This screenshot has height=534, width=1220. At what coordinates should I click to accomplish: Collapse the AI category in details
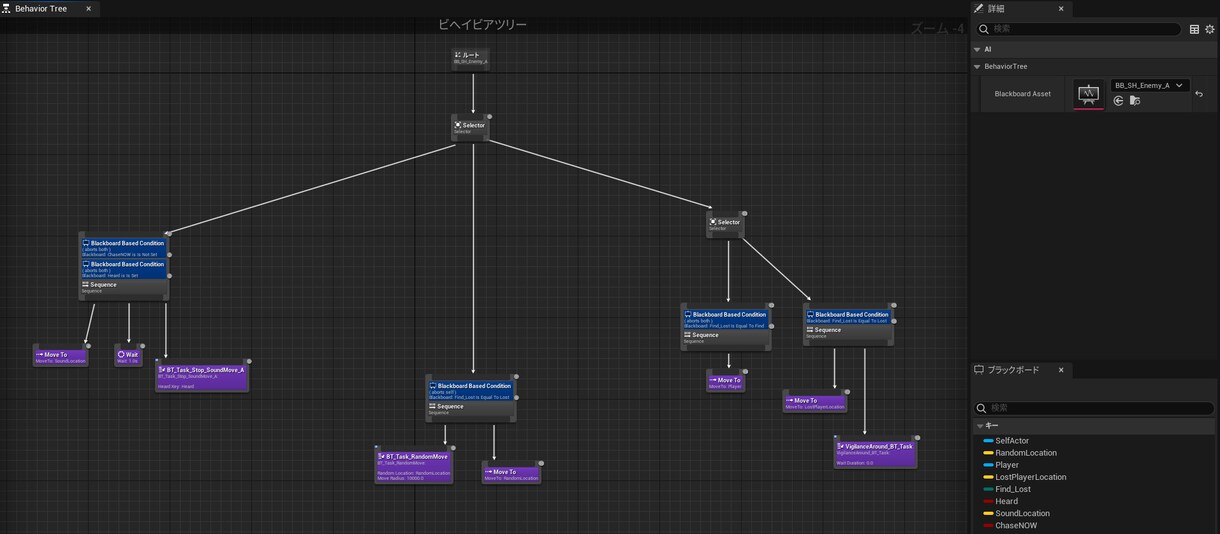(x=977, y=49)
